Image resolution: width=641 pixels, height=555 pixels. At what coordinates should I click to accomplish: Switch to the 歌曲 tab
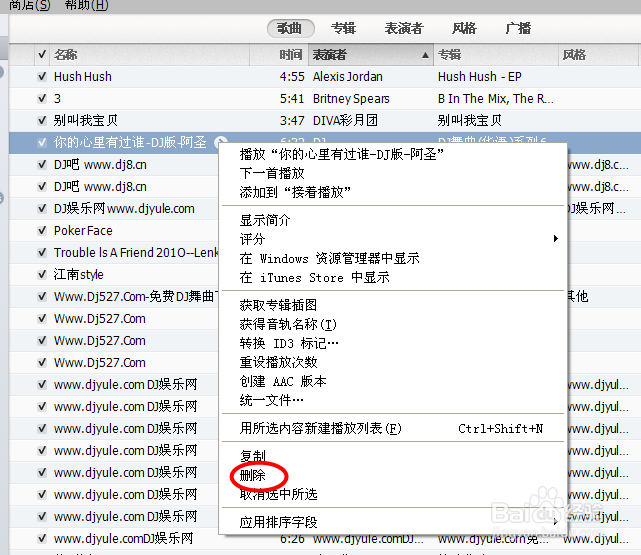point(291,28)
